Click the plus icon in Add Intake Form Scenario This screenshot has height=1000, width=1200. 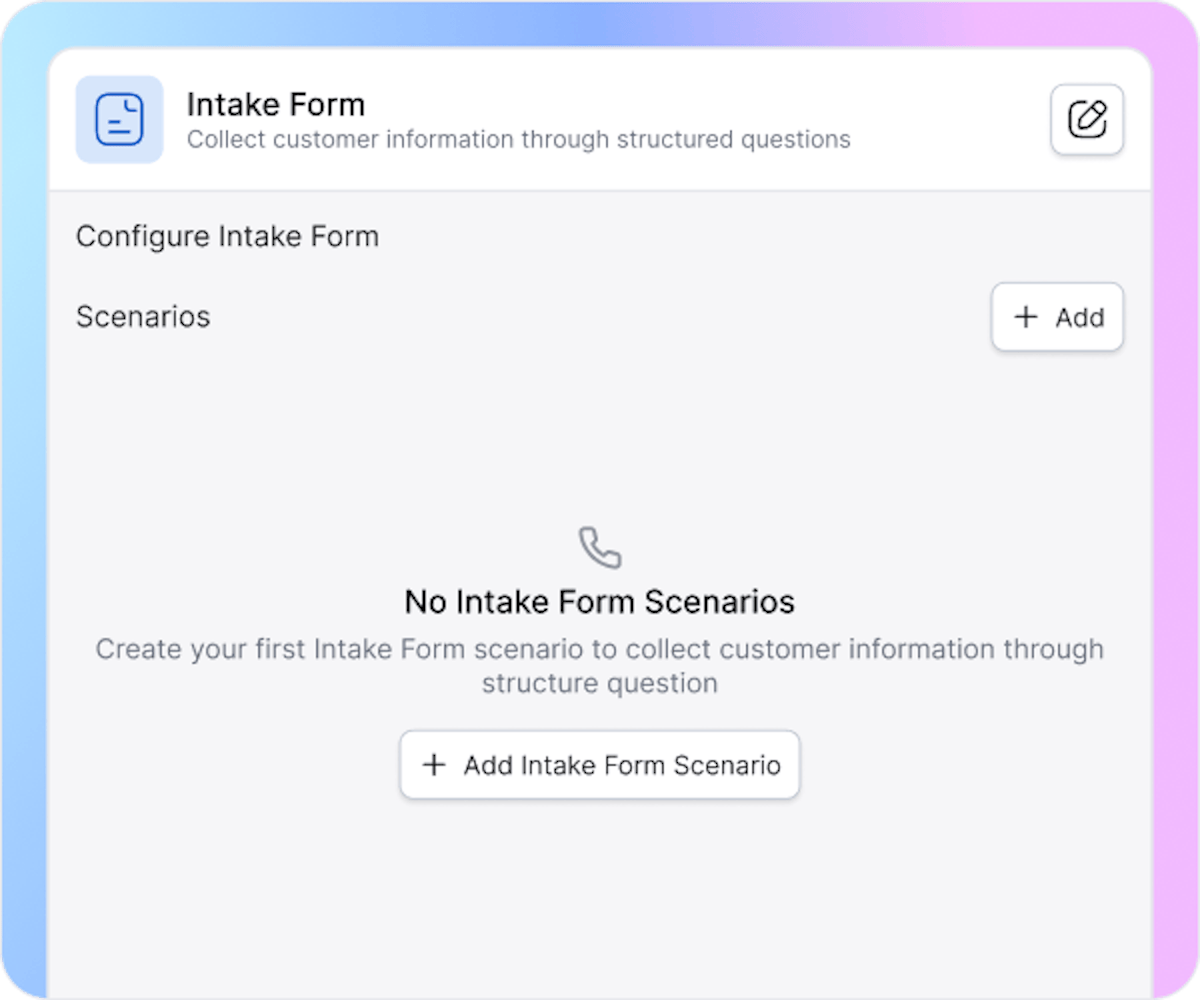(433, 765)
